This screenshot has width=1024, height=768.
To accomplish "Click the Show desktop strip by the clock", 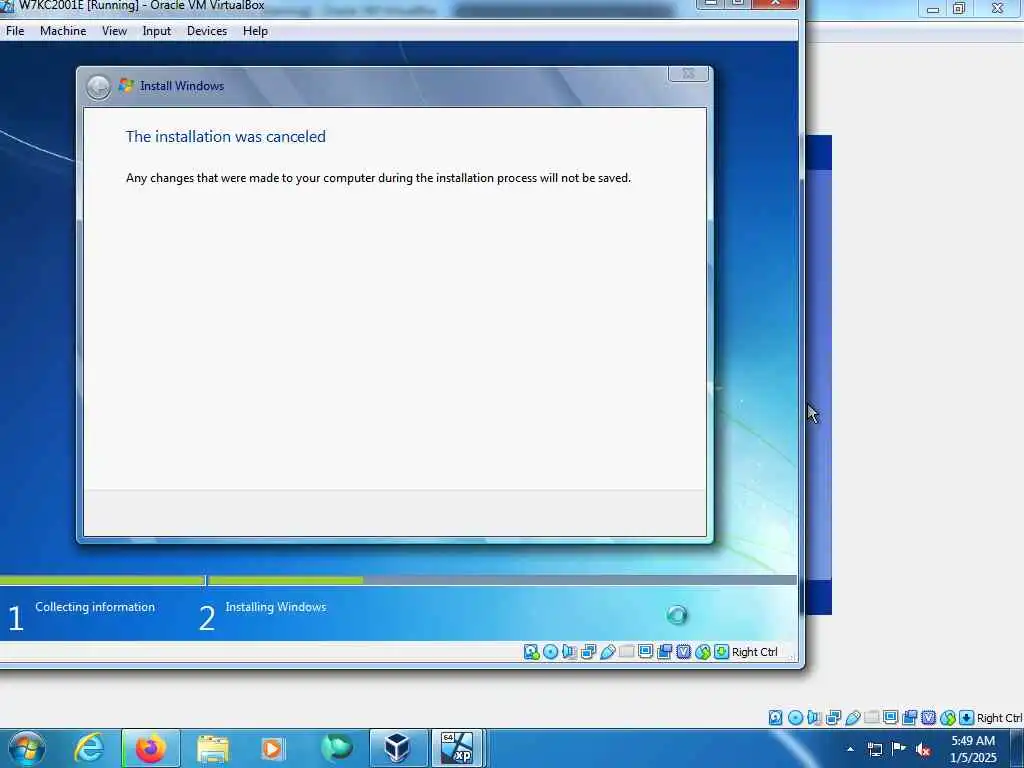I will coord(1017,748).
